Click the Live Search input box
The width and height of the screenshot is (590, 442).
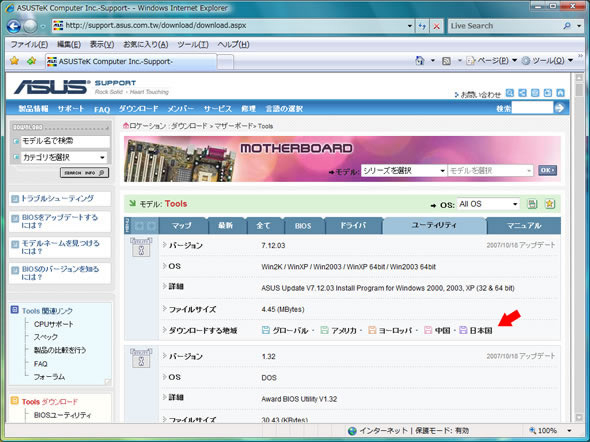505,26
